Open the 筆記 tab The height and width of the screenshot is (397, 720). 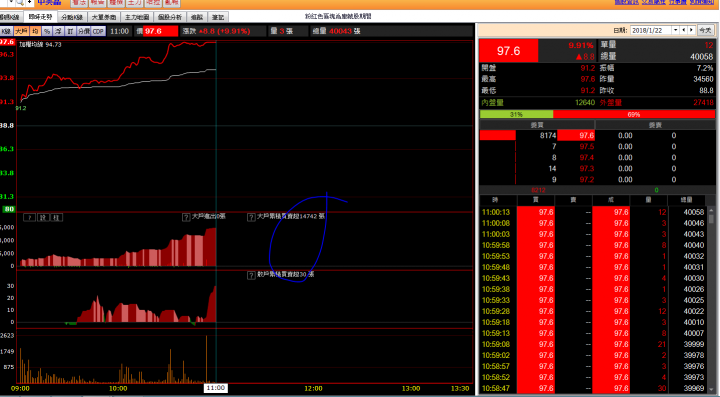pyautogui.click(x=218, y=17)
